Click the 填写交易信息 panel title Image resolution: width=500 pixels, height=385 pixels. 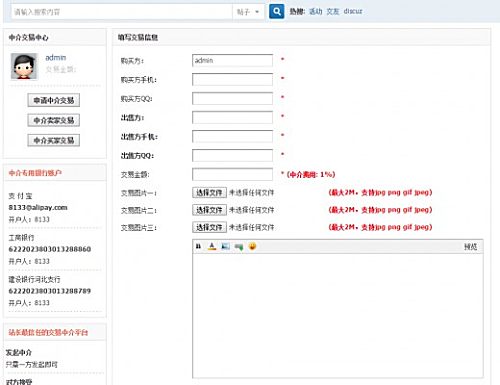(138, 37)
